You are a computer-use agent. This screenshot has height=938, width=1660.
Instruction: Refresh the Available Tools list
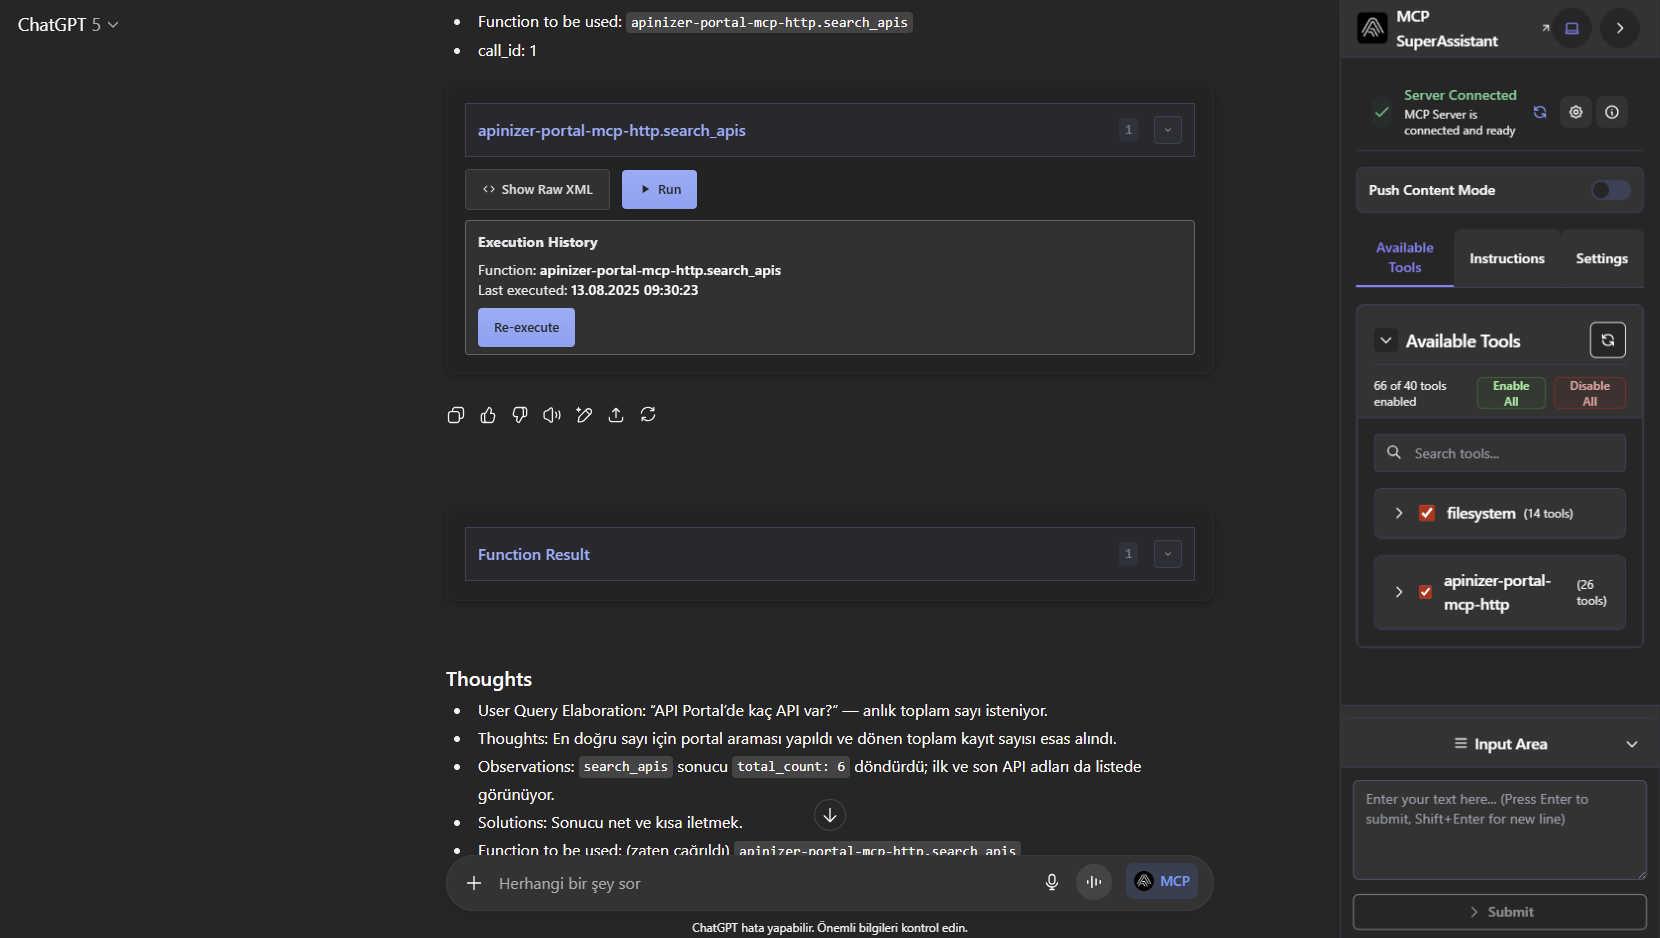1607,340
